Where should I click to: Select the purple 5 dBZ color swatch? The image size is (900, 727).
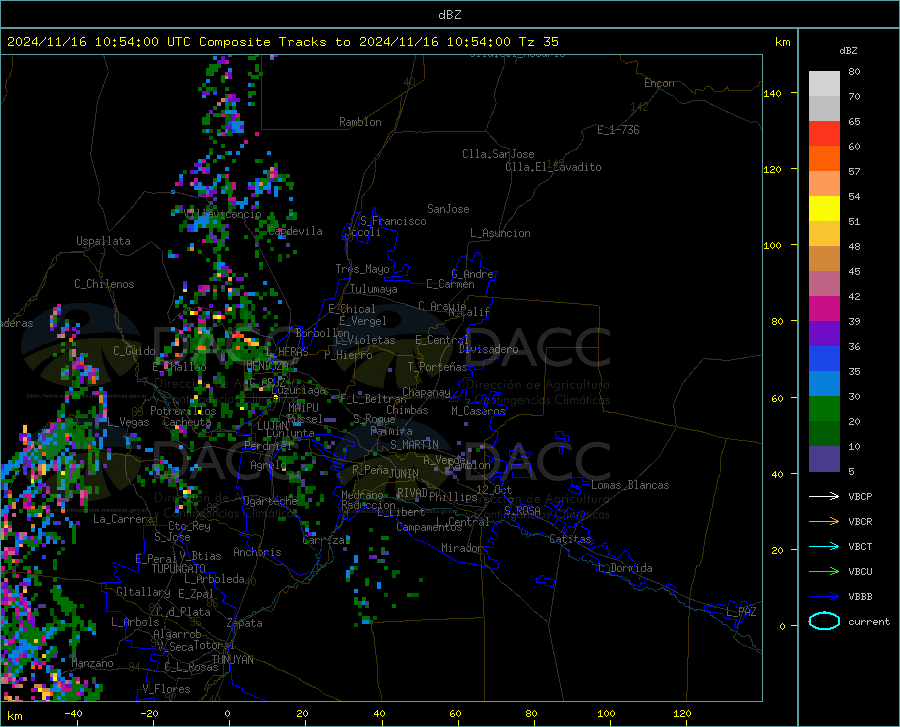click(824, 459)
